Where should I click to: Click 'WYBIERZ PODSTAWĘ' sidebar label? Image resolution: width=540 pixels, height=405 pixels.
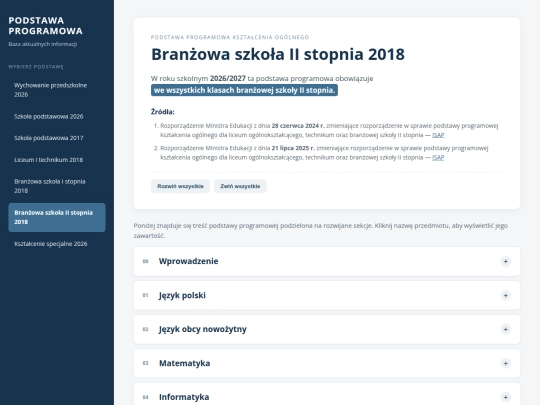36,67
